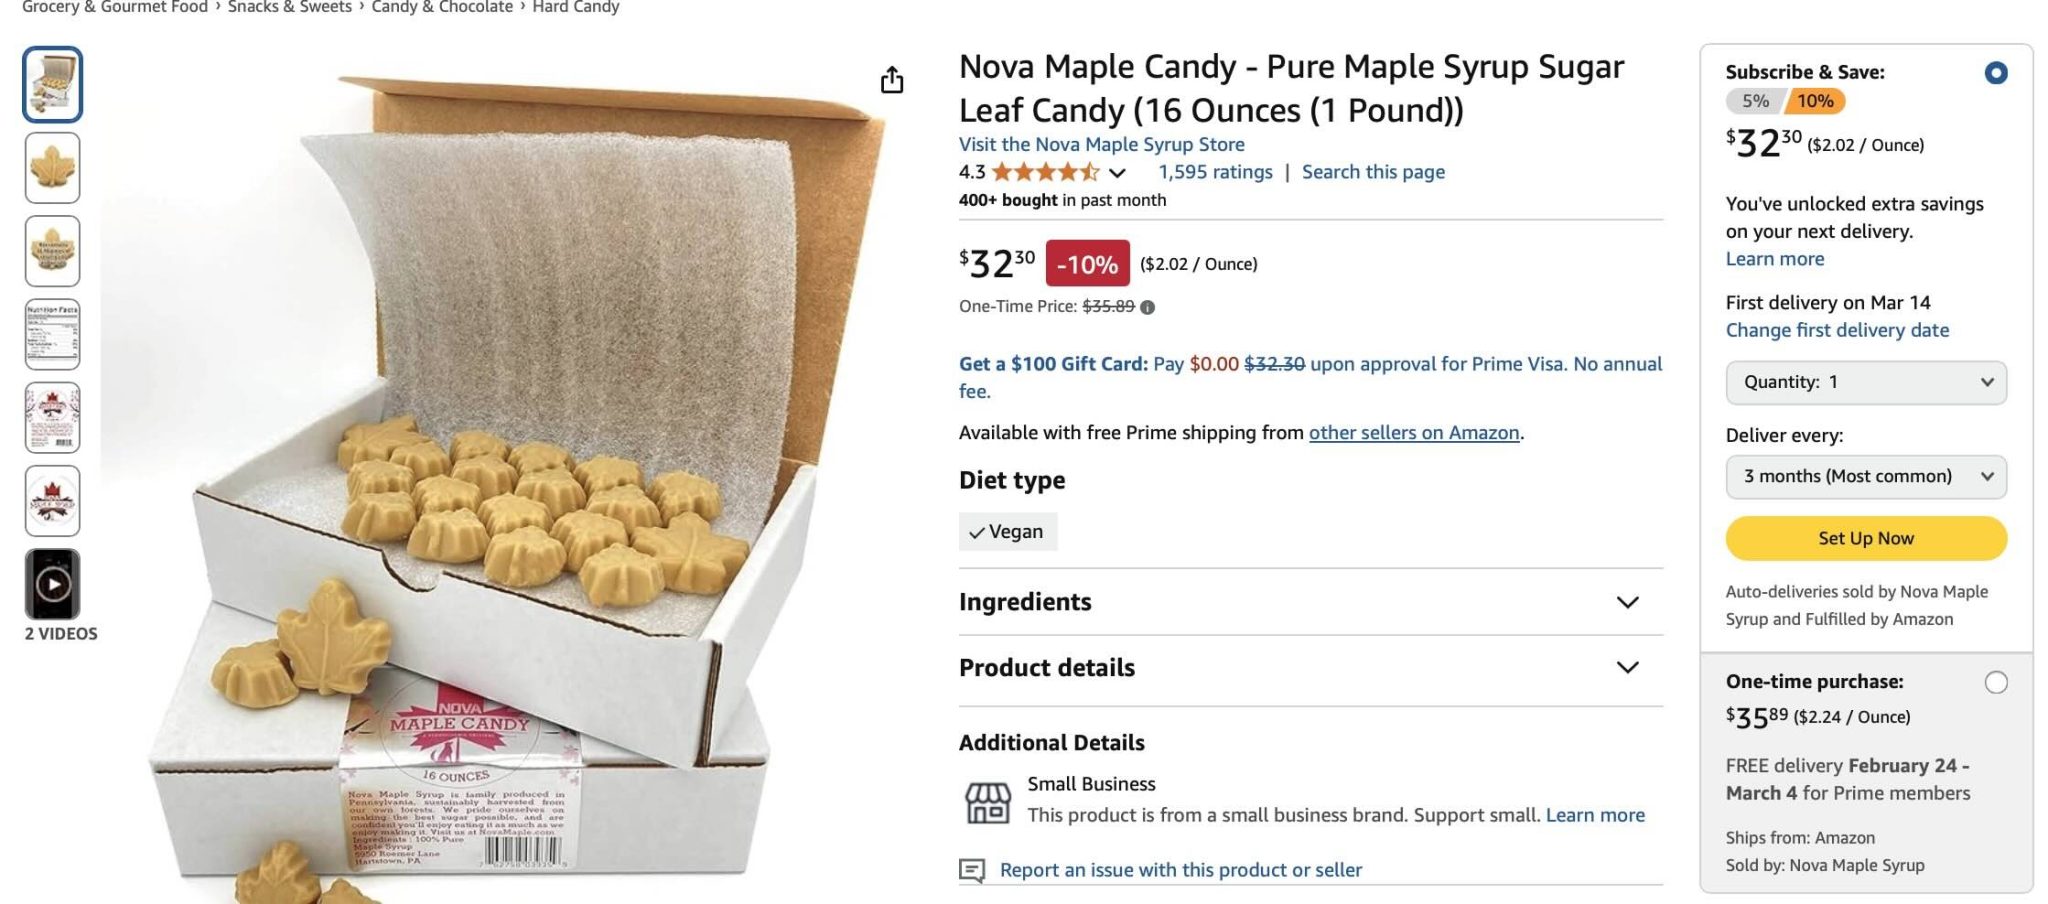Click the Small Business storefront icon
2048x904 pixels.
[987, 801]
